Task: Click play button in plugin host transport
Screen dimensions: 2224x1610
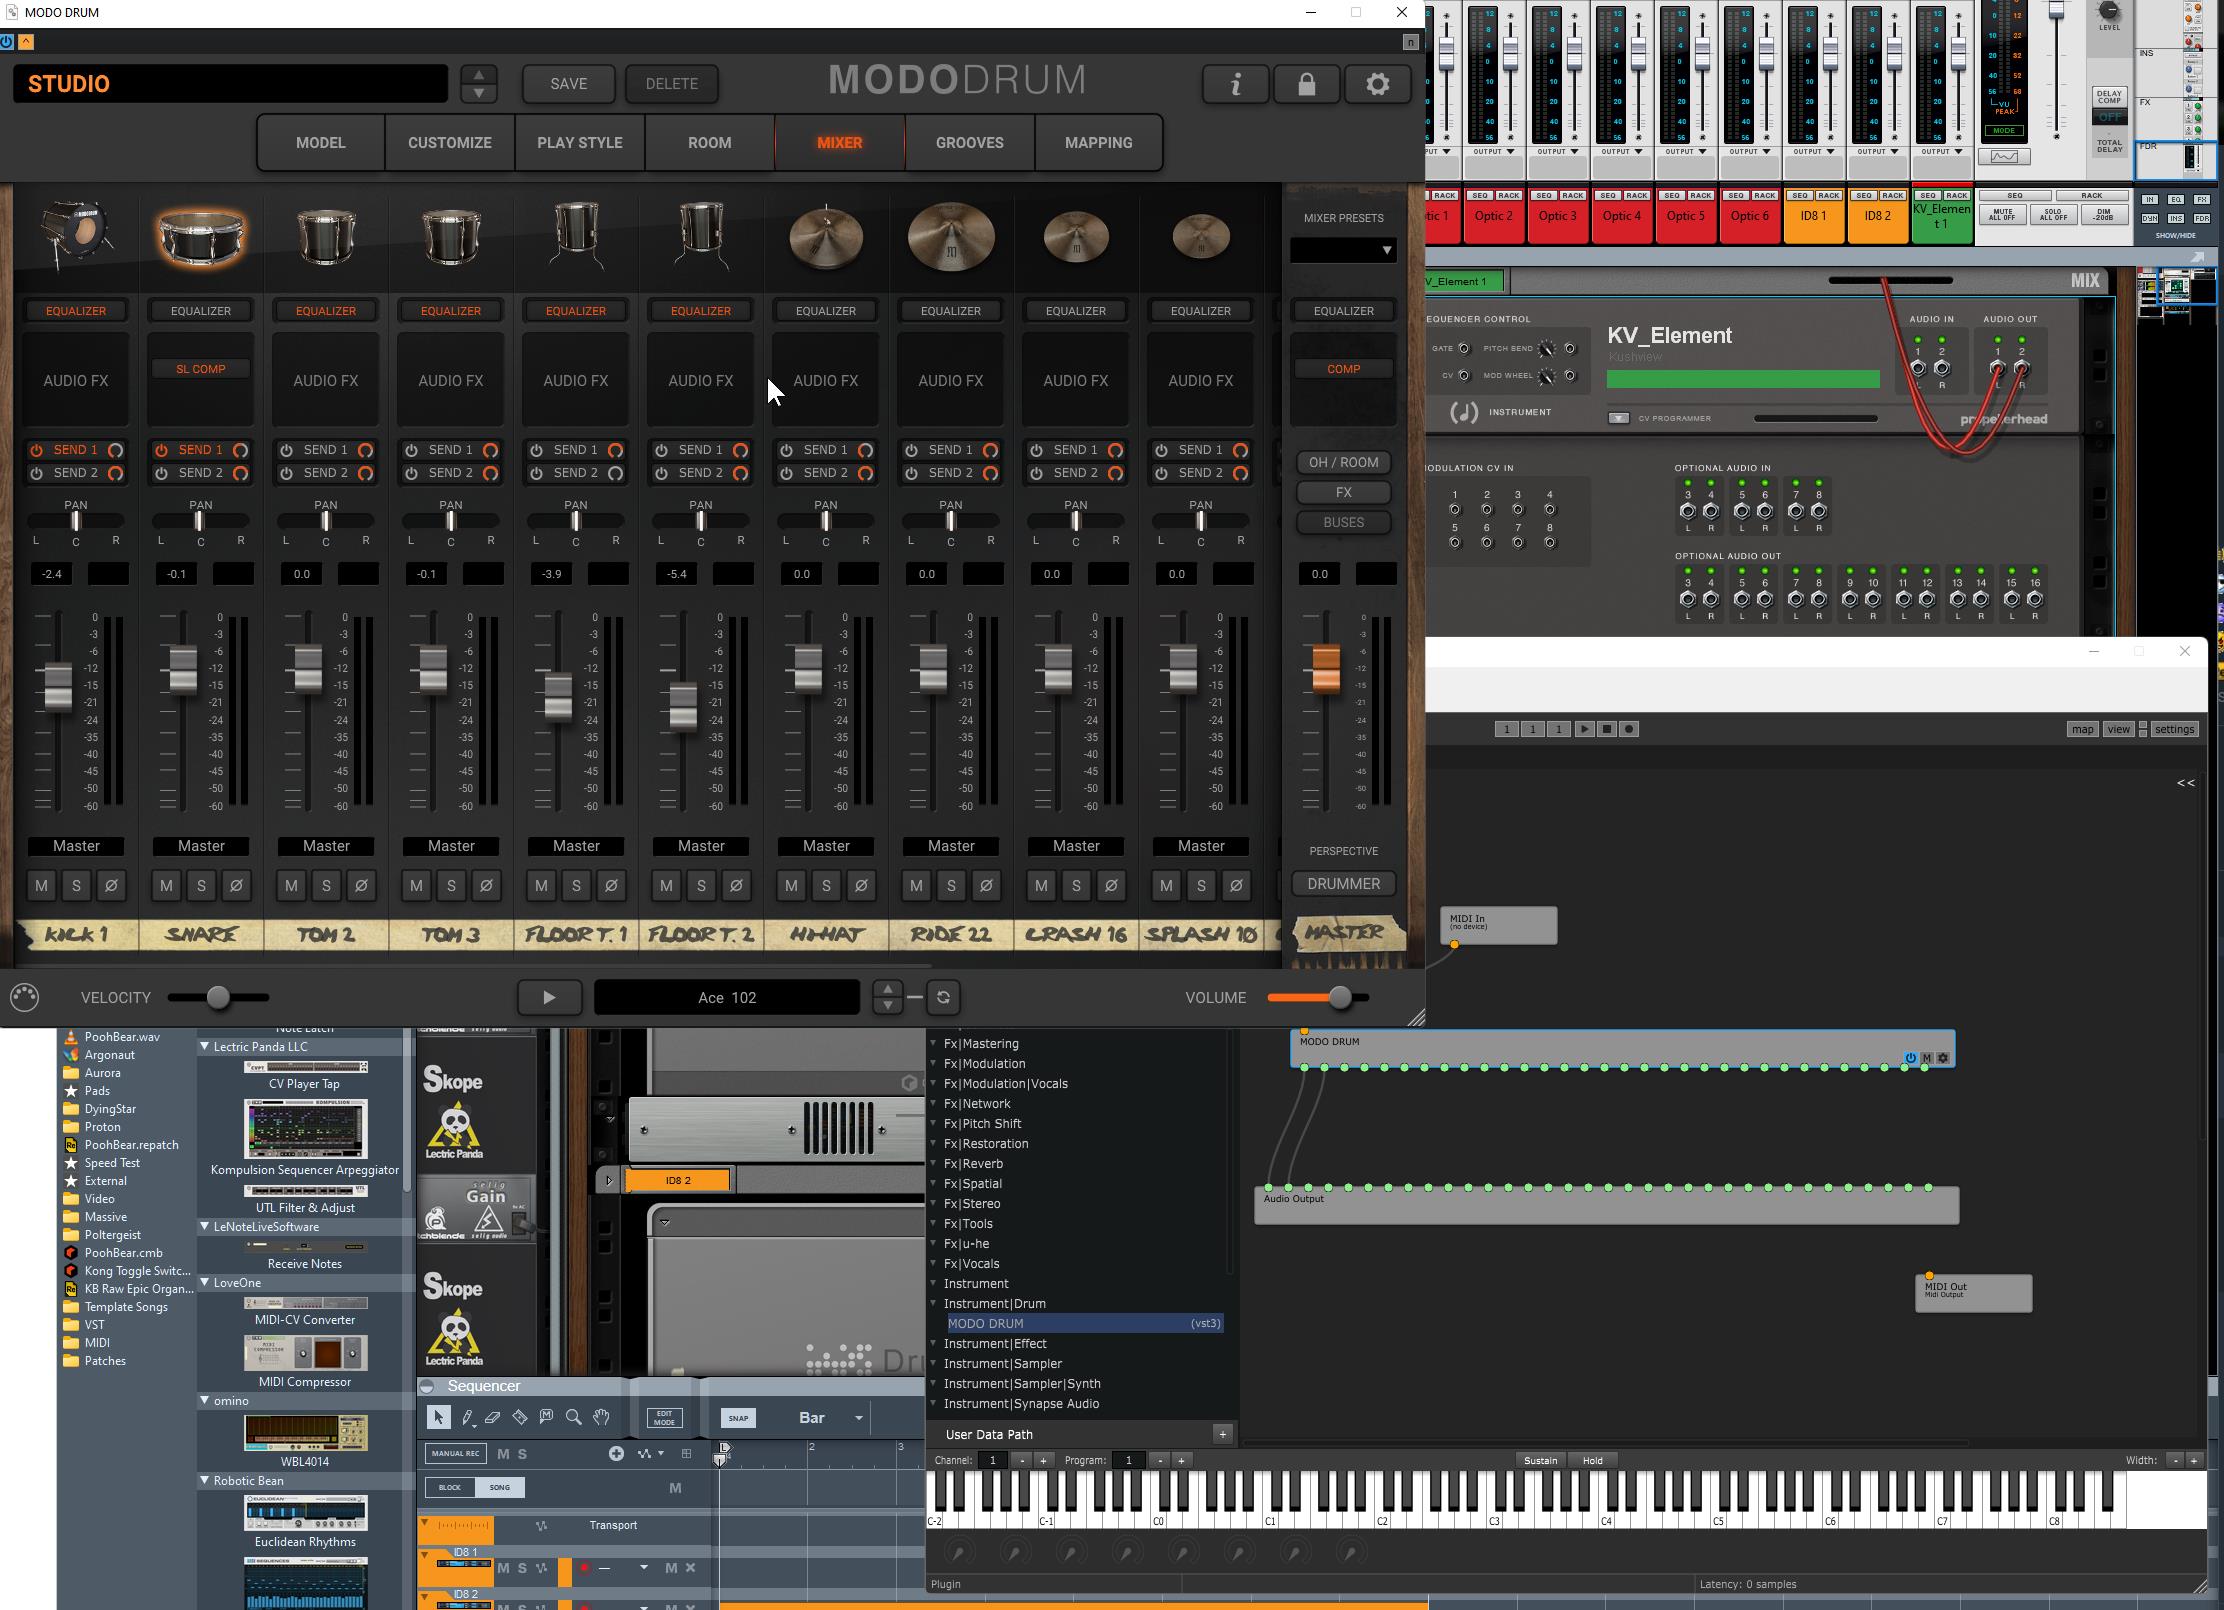Action: [1584, 729]
